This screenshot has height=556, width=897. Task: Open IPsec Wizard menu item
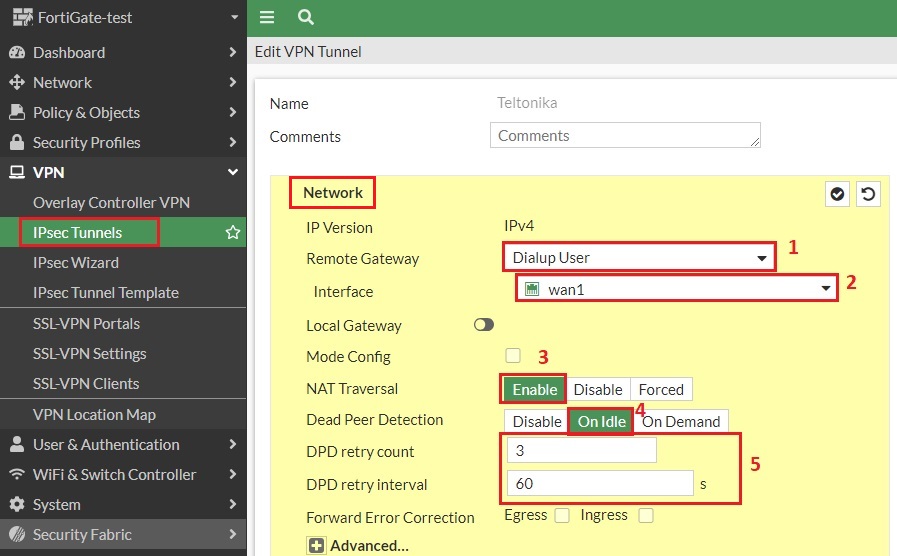[76, 263]
